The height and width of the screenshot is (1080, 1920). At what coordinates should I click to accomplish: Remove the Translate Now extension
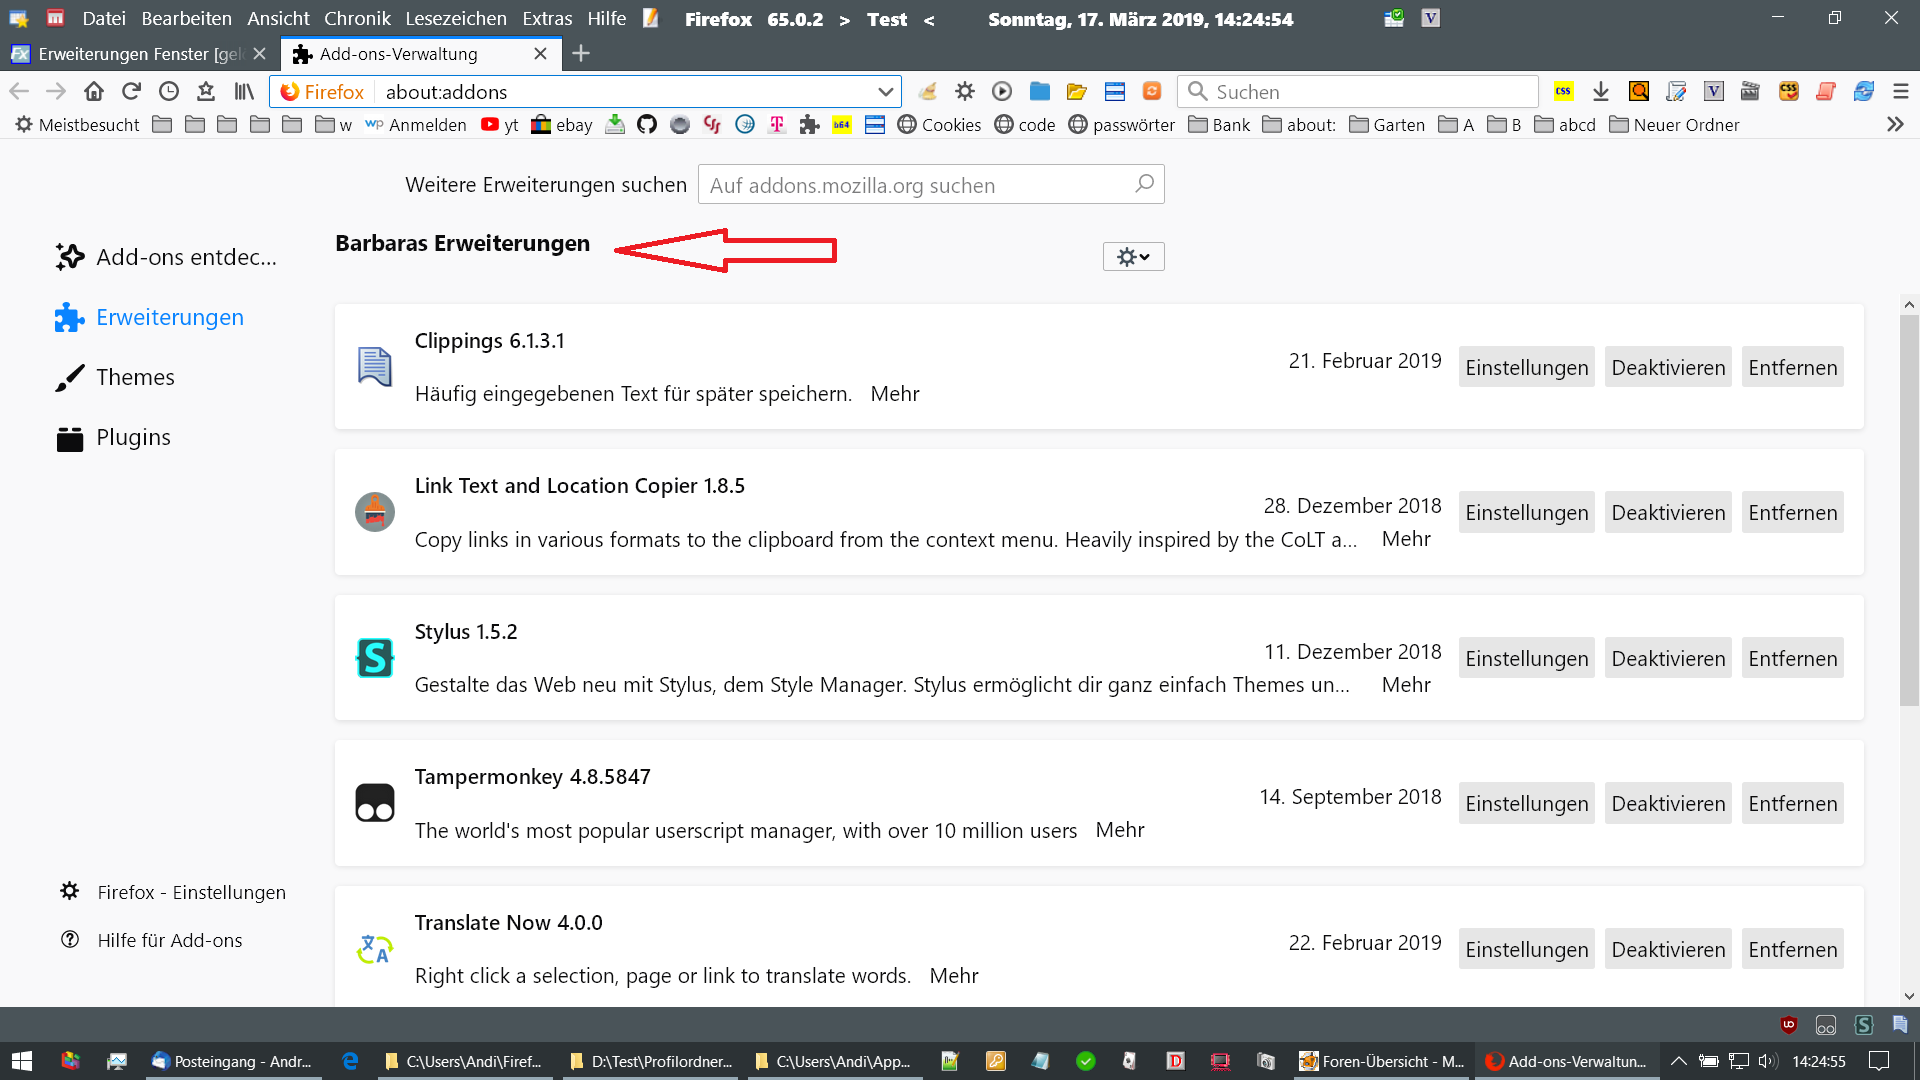point(1792,949)
